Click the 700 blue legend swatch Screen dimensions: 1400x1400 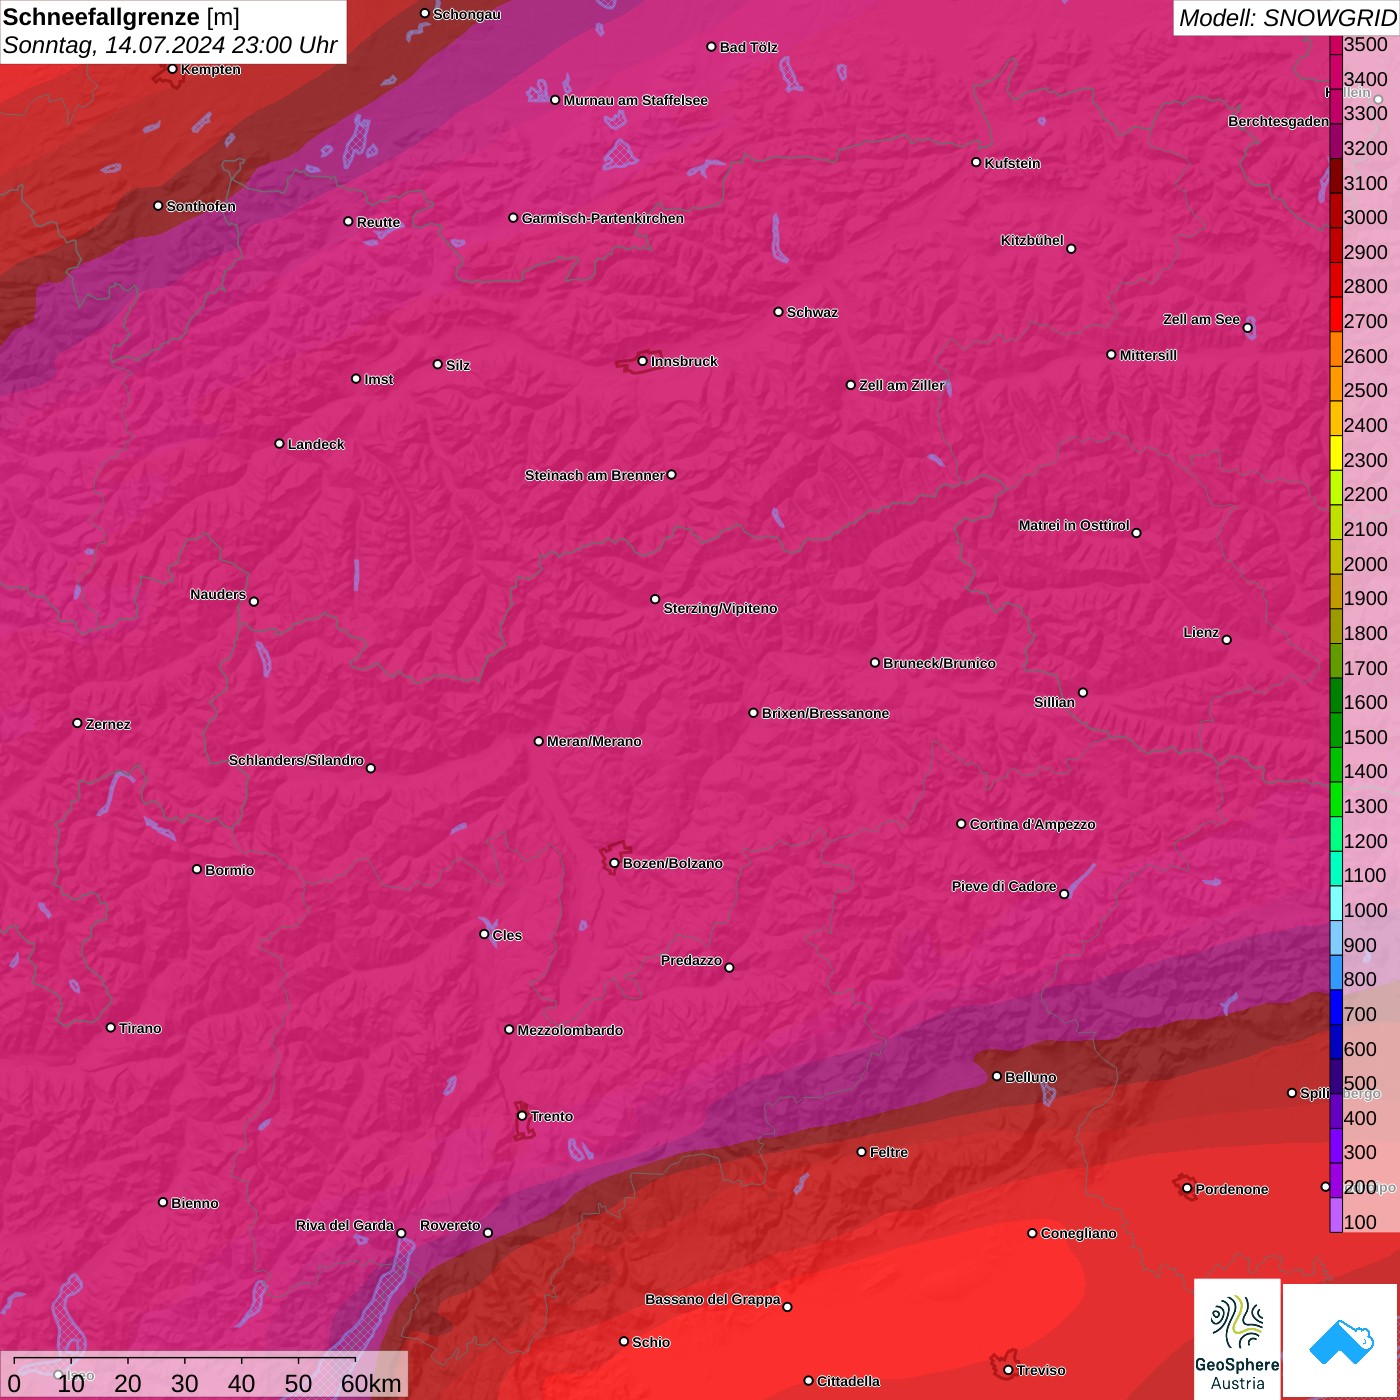(1335, 1007)
